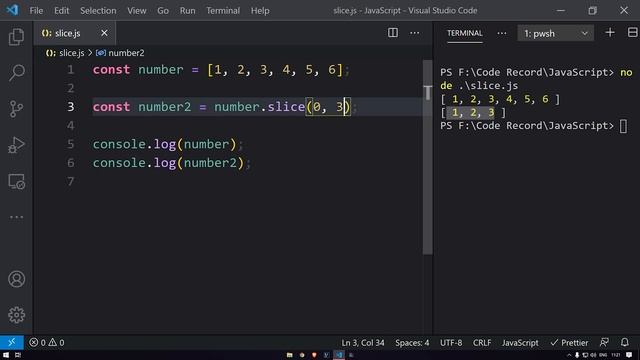Open the Search view in activity bar
Viewport: 640px width, 360px height.
coord(16,73)
